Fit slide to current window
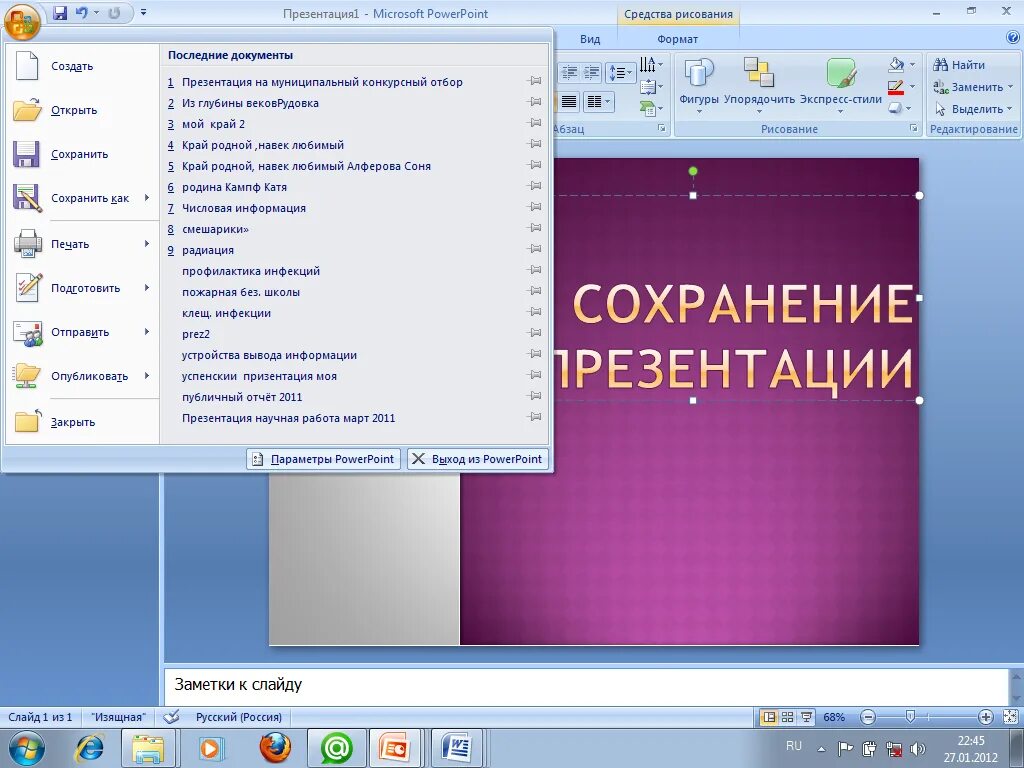 click(x=1010, y=717)
